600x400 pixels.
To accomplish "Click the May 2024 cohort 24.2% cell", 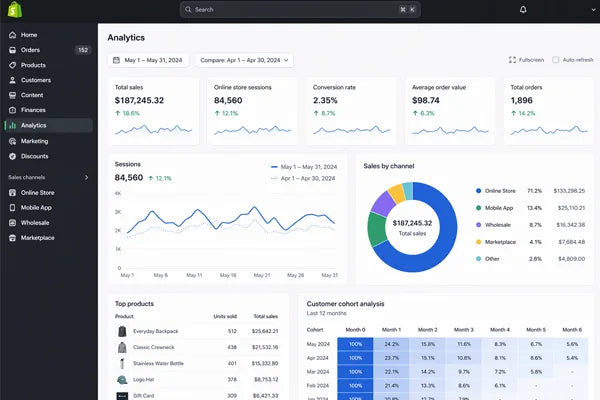I will tap(391, 344).
